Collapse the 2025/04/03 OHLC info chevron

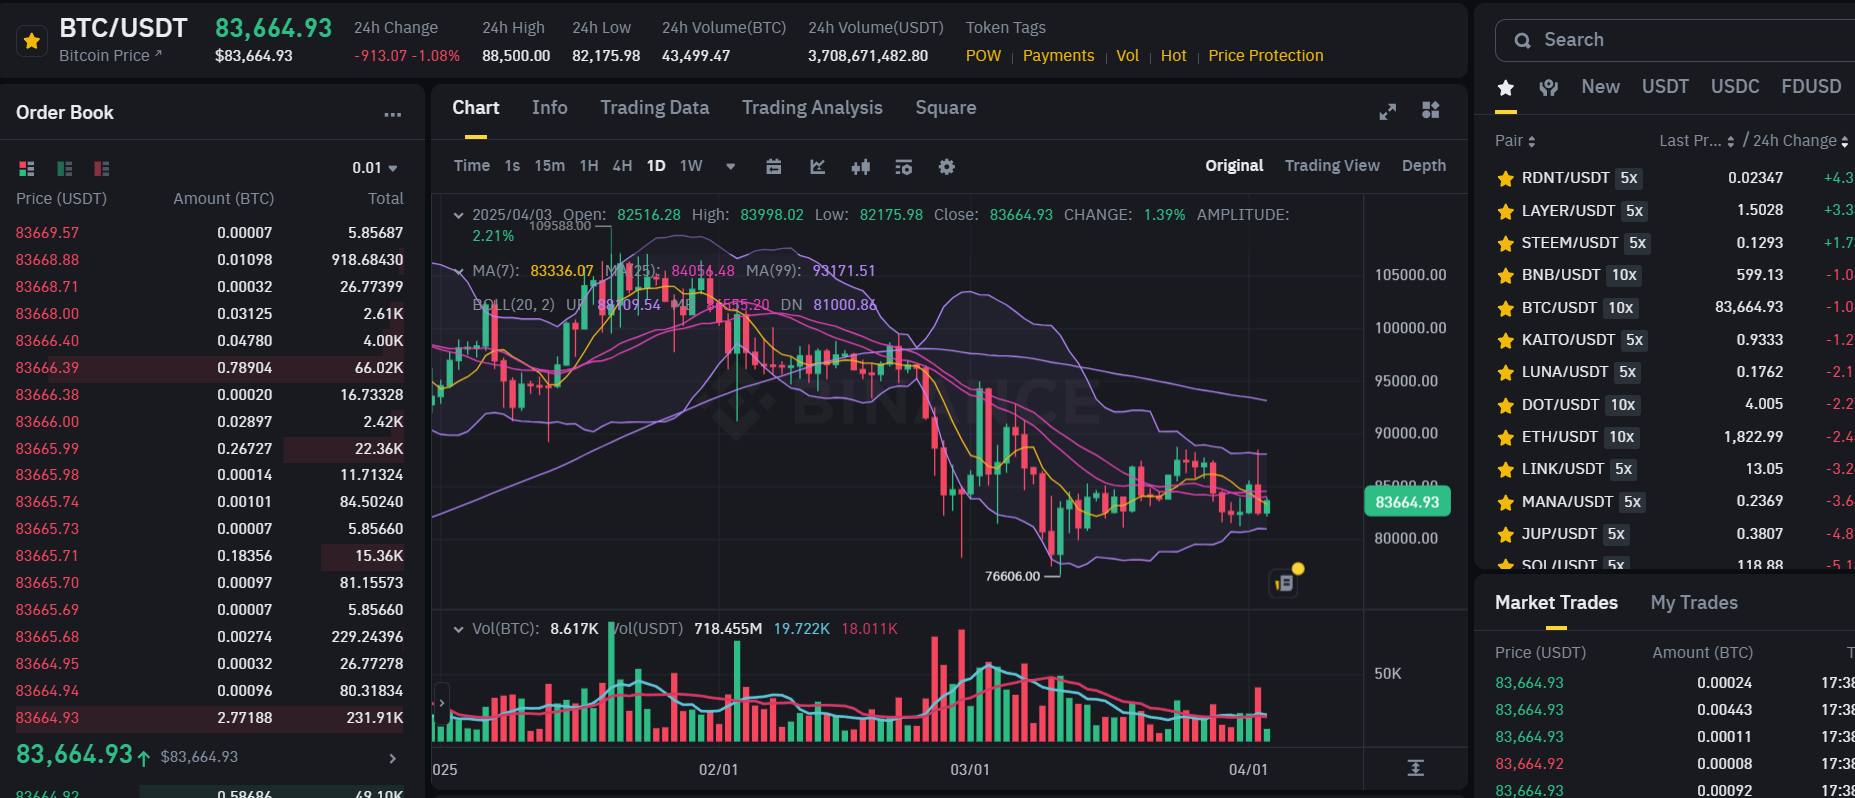tap(458, 215)
